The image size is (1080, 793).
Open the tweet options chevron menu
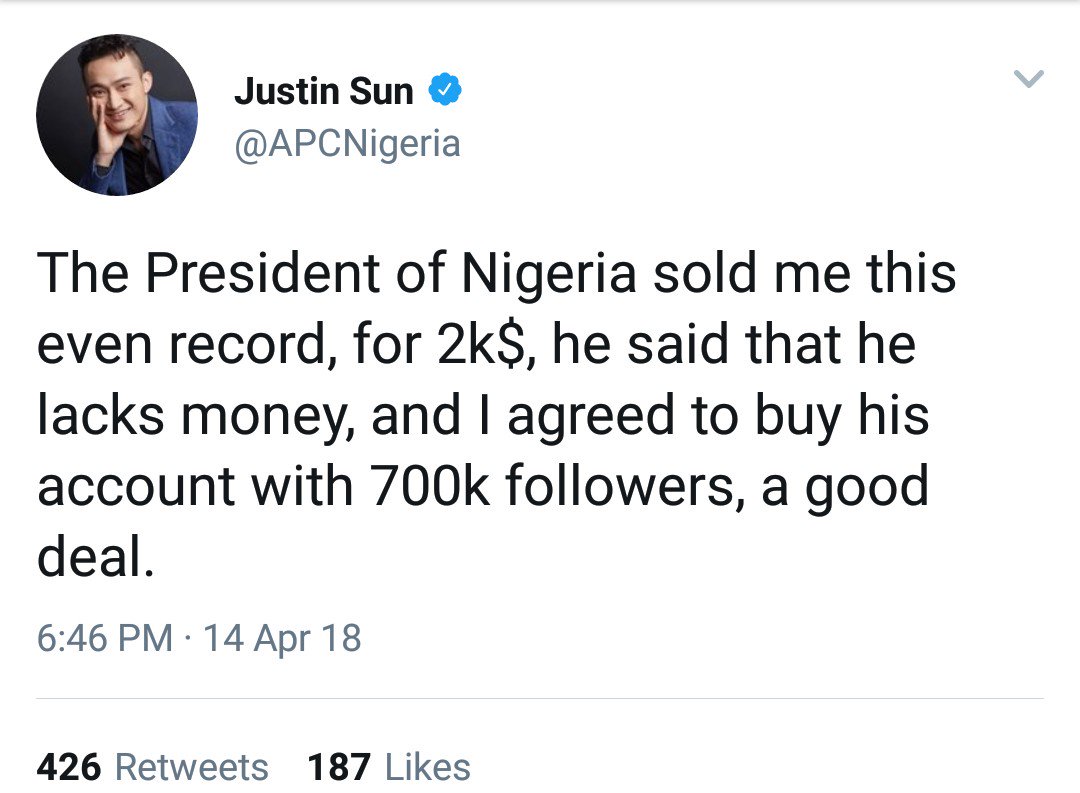pyautogui.click(x=1029, y=78)
